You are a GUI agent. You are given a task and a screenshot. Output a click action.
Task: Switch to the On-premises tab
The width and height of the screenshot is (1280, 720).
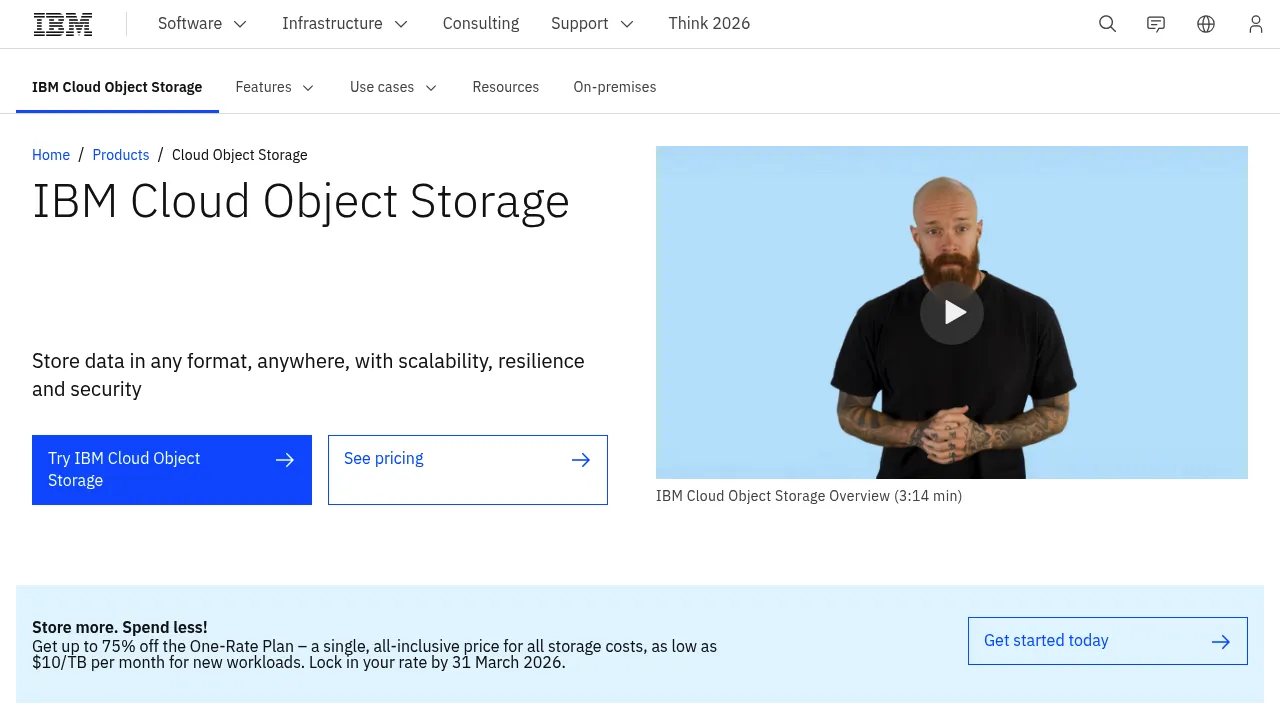(615, 87)
